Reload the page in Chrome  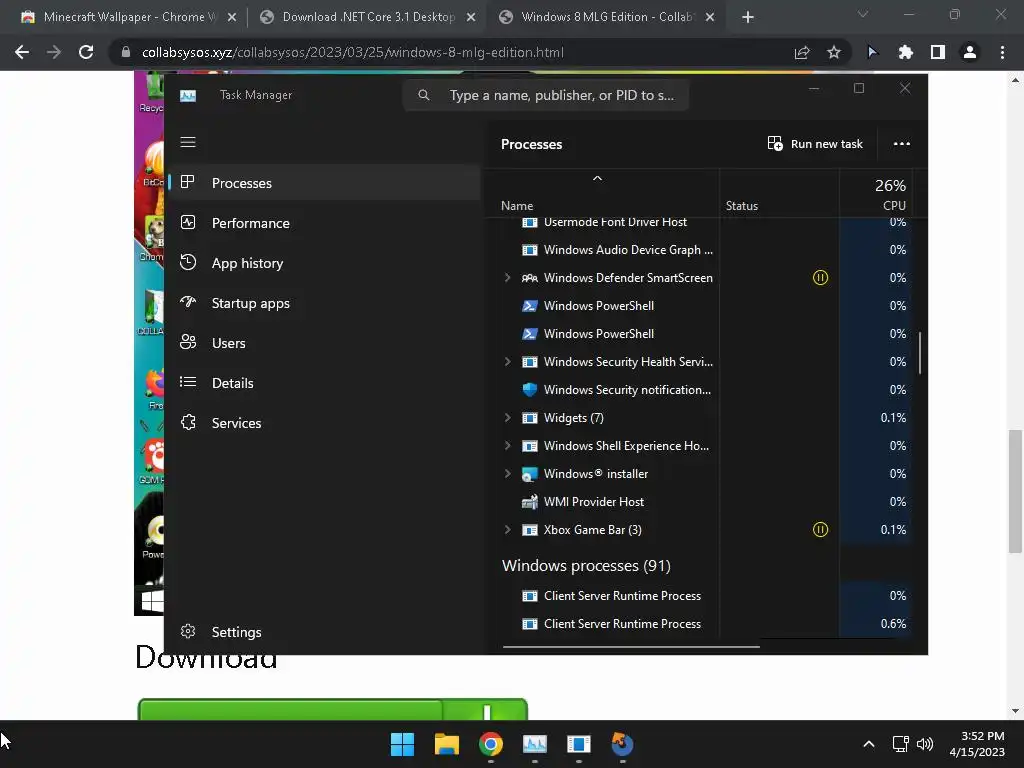click(x=86, y=52)
